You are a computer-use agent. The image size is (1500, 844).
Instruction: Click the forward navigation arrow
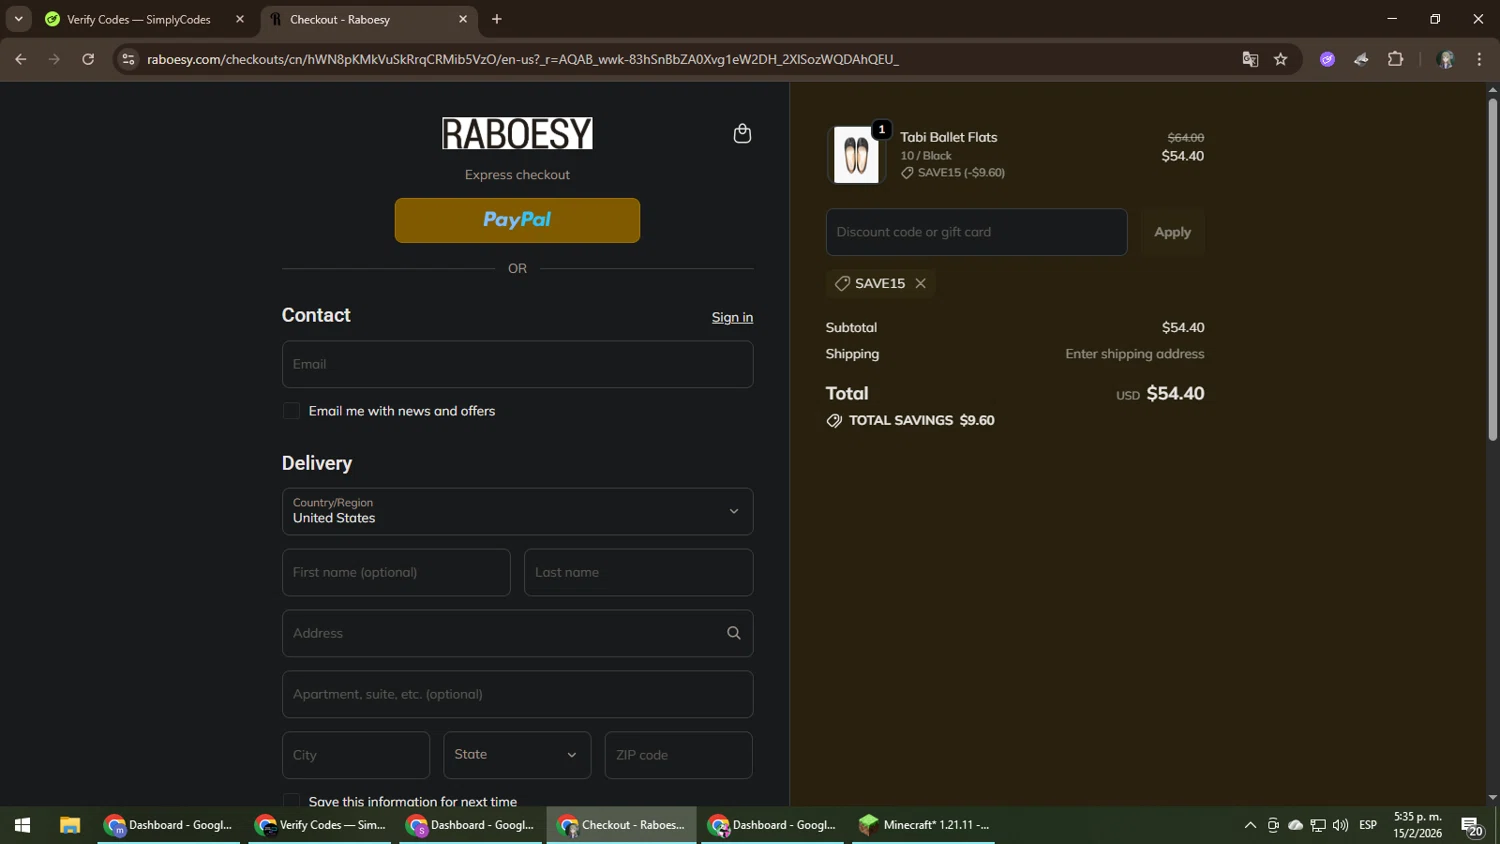pyautogui.click(x=54, y=59)
